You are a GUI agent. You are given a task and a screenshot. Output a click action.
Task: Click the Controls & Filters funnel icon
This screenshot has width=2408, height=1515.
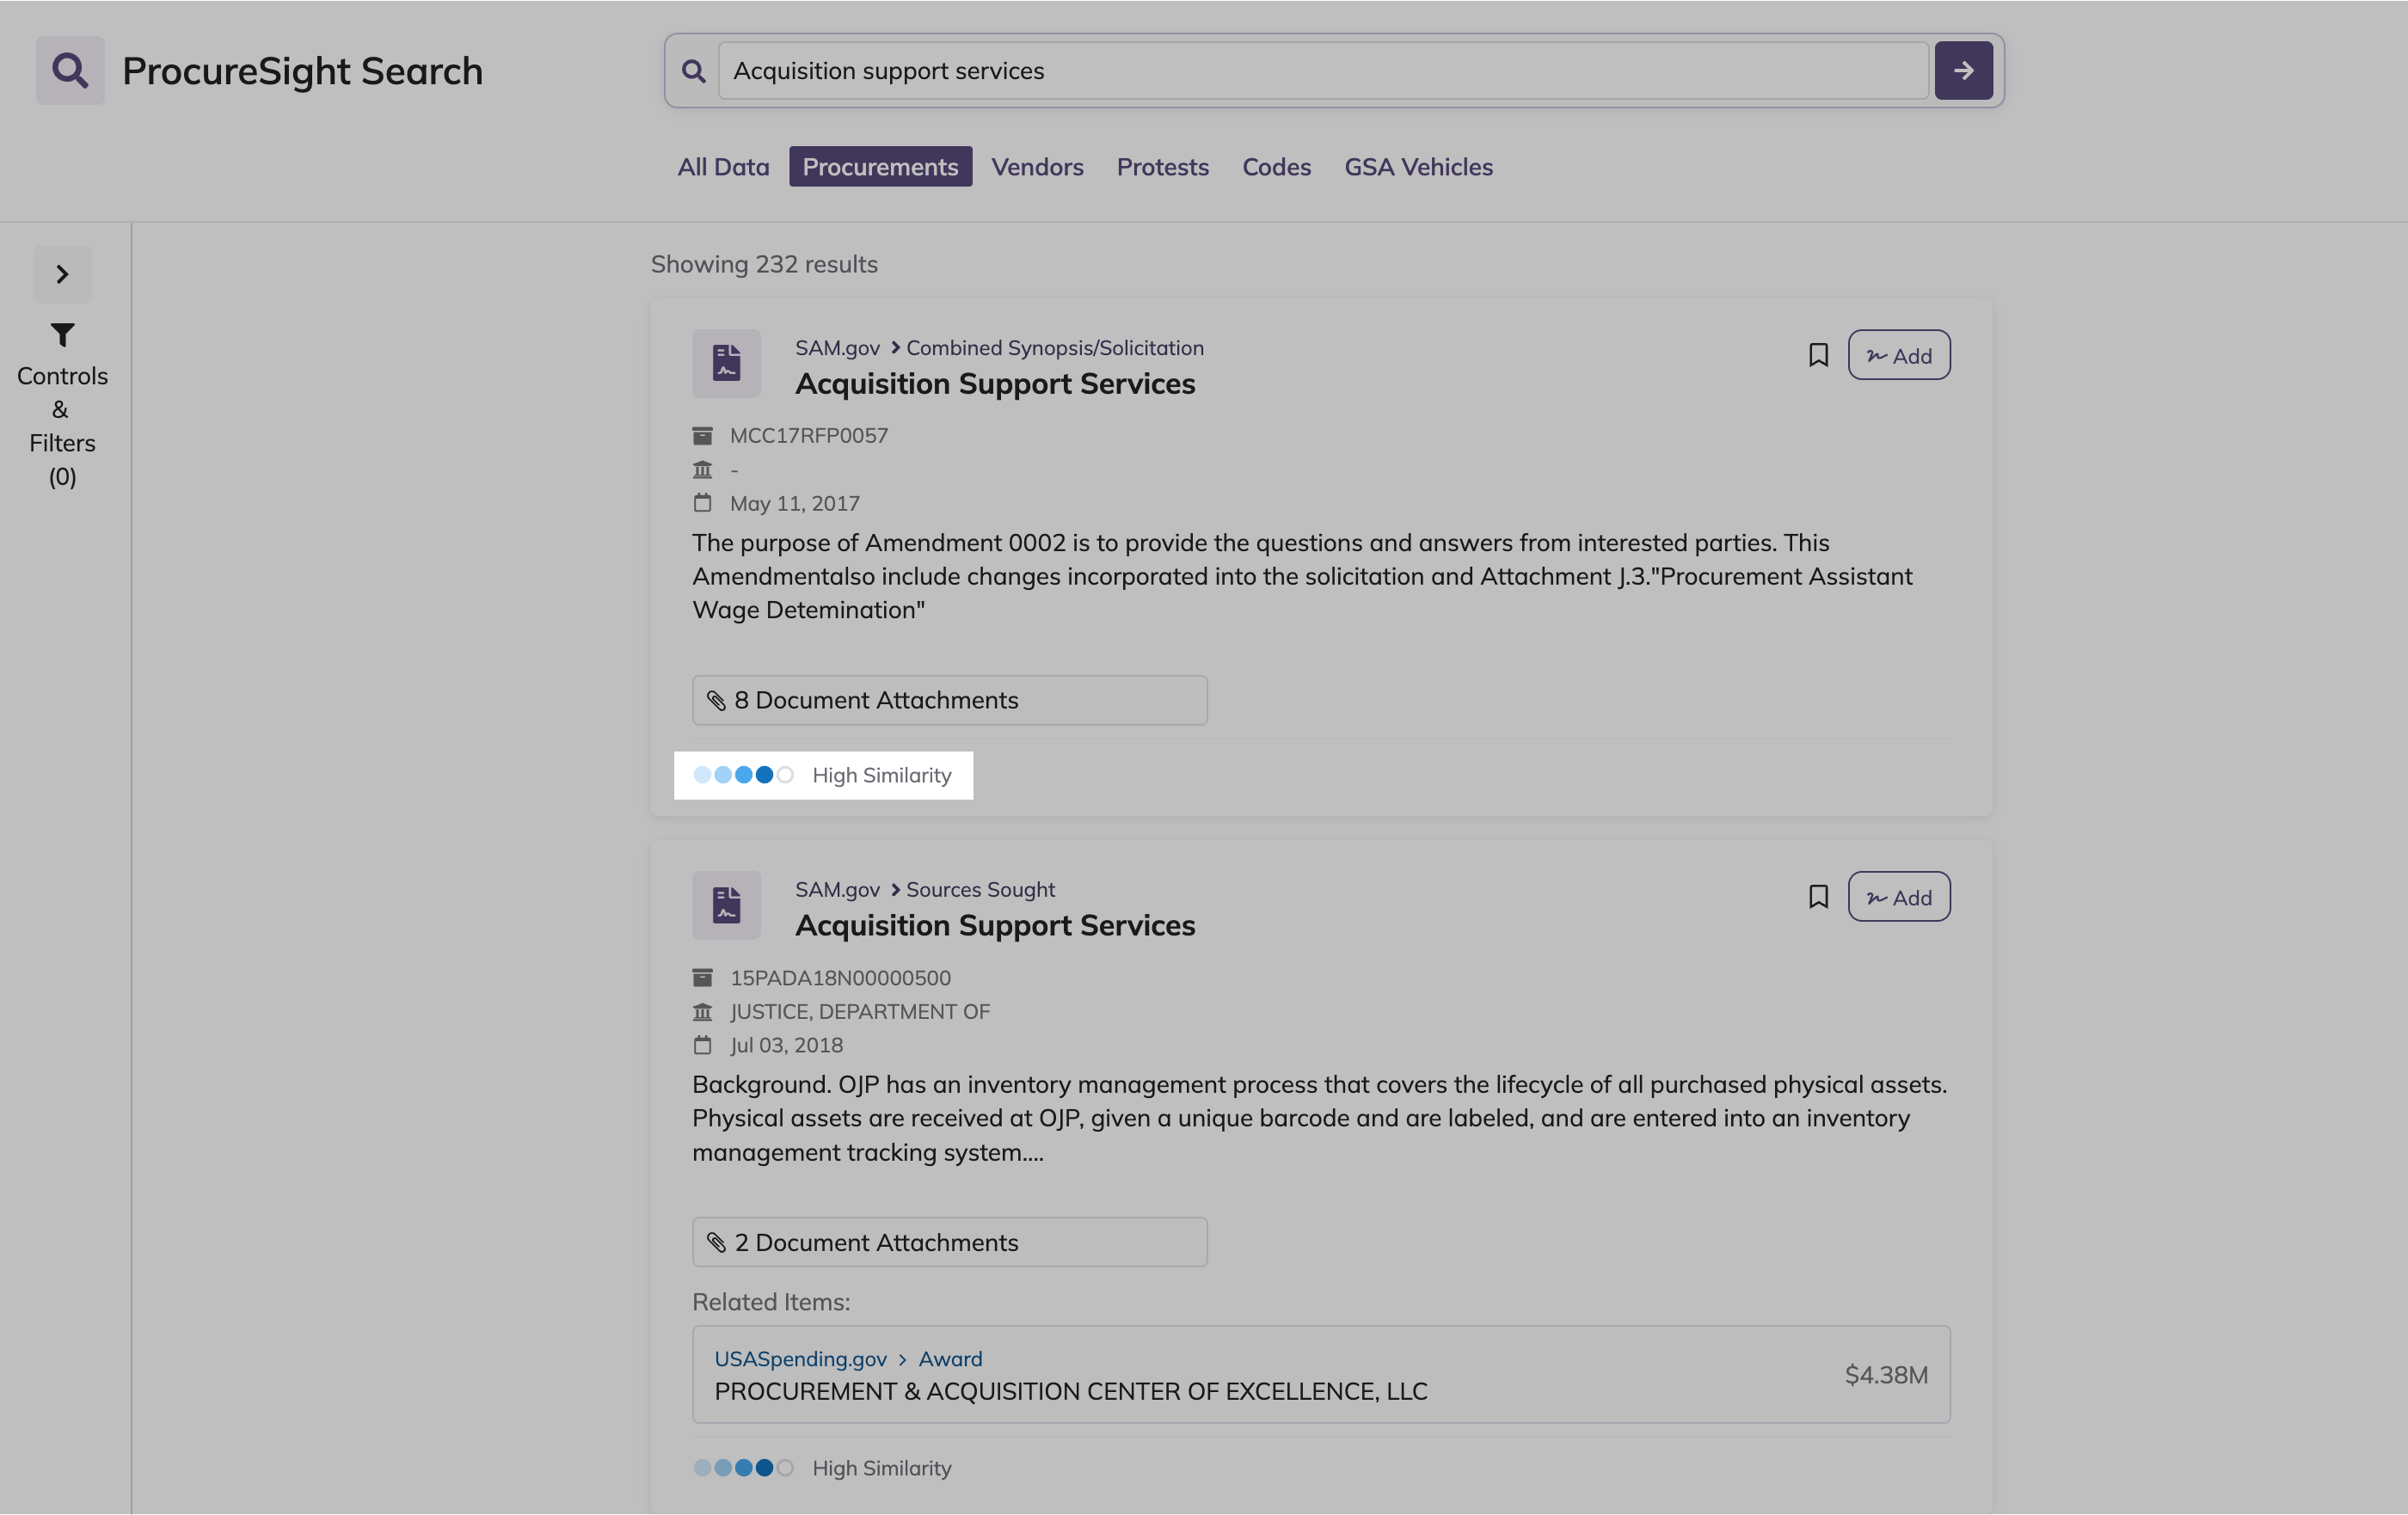[x=62, y=334]
